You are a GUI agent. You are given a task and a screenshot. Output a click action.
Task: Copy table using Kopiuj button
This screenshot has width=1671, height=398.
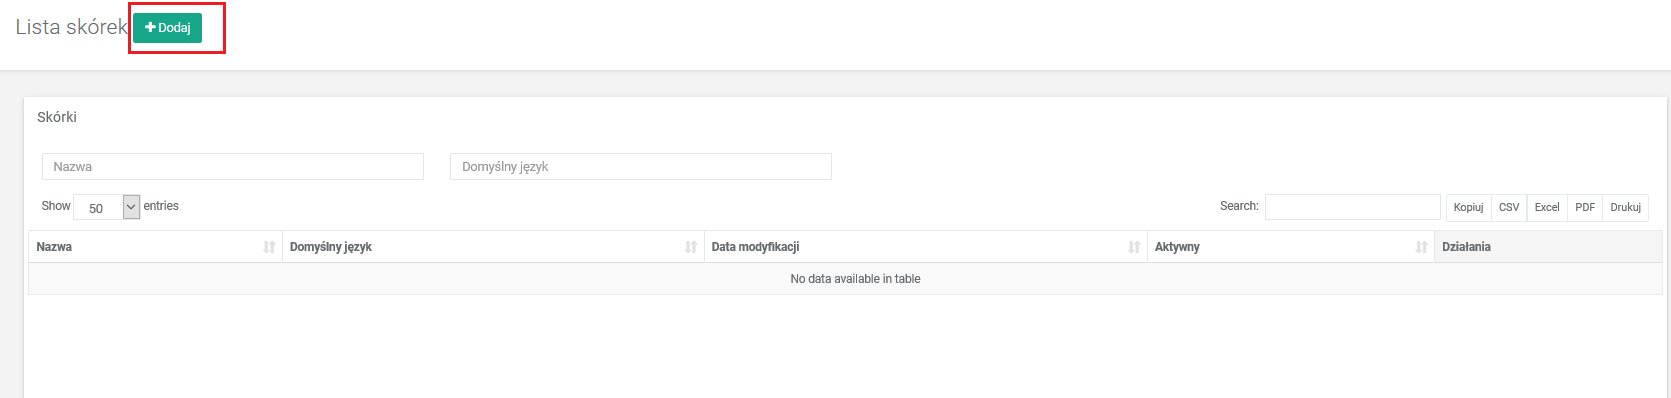(1468, 207)
